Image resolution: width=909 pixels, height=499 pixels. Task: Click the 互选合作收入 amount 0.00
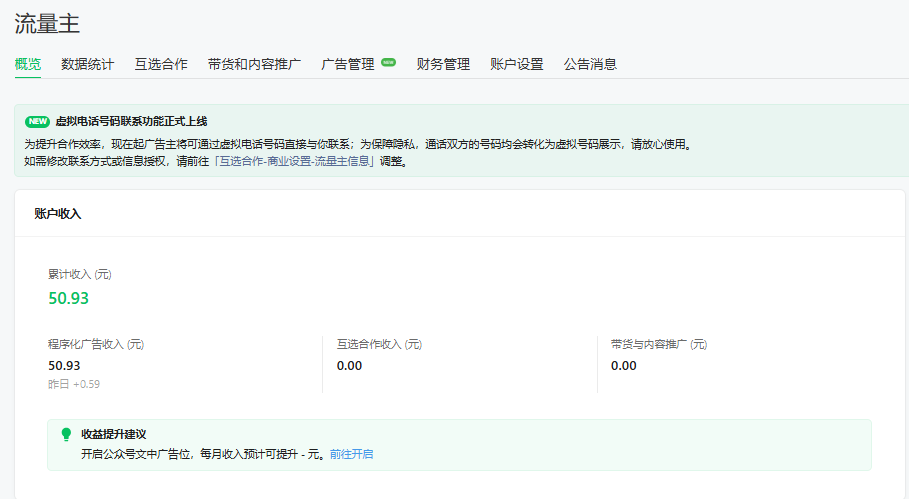pos(349,366)
